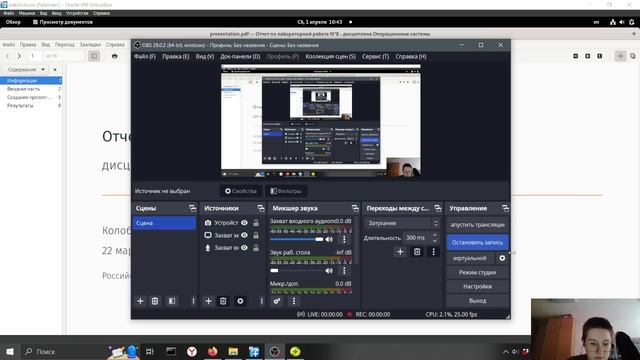Lock the screen capture source
Viewport: 640px width, 360px height.
tap(256, 235)
